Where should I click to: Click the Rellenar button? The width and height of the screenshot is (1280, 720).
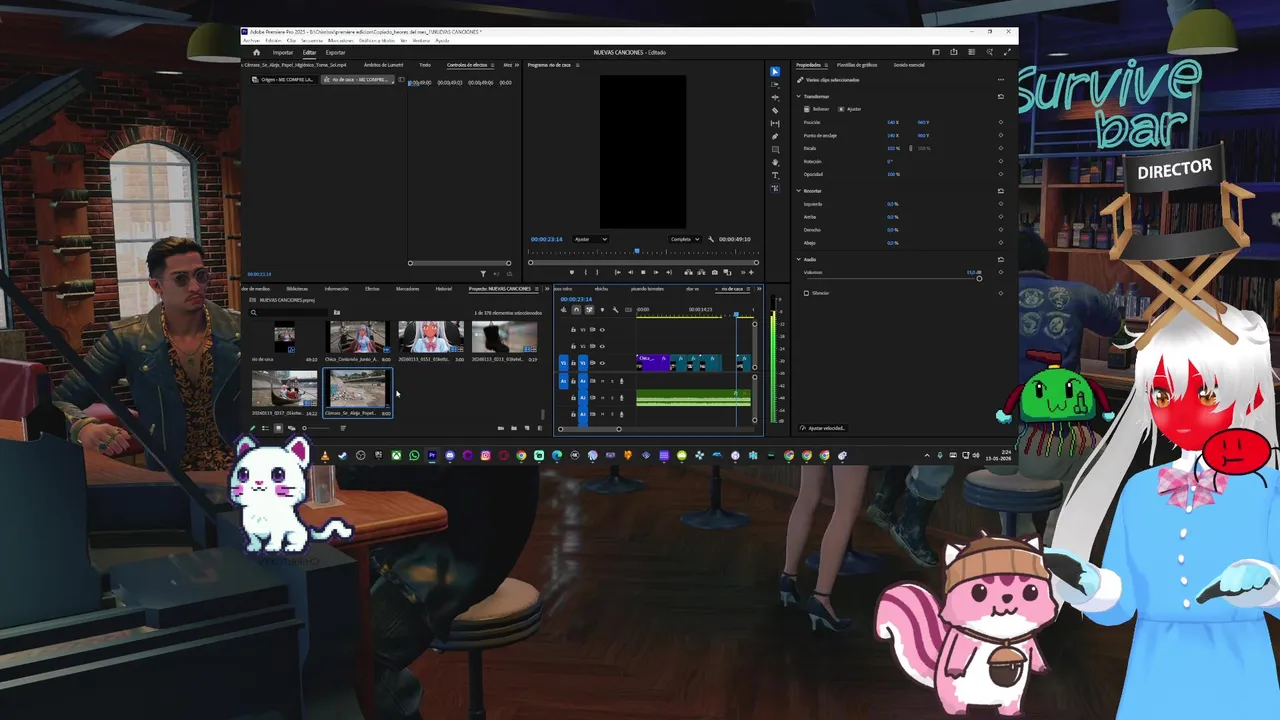[x=818, y=109]
